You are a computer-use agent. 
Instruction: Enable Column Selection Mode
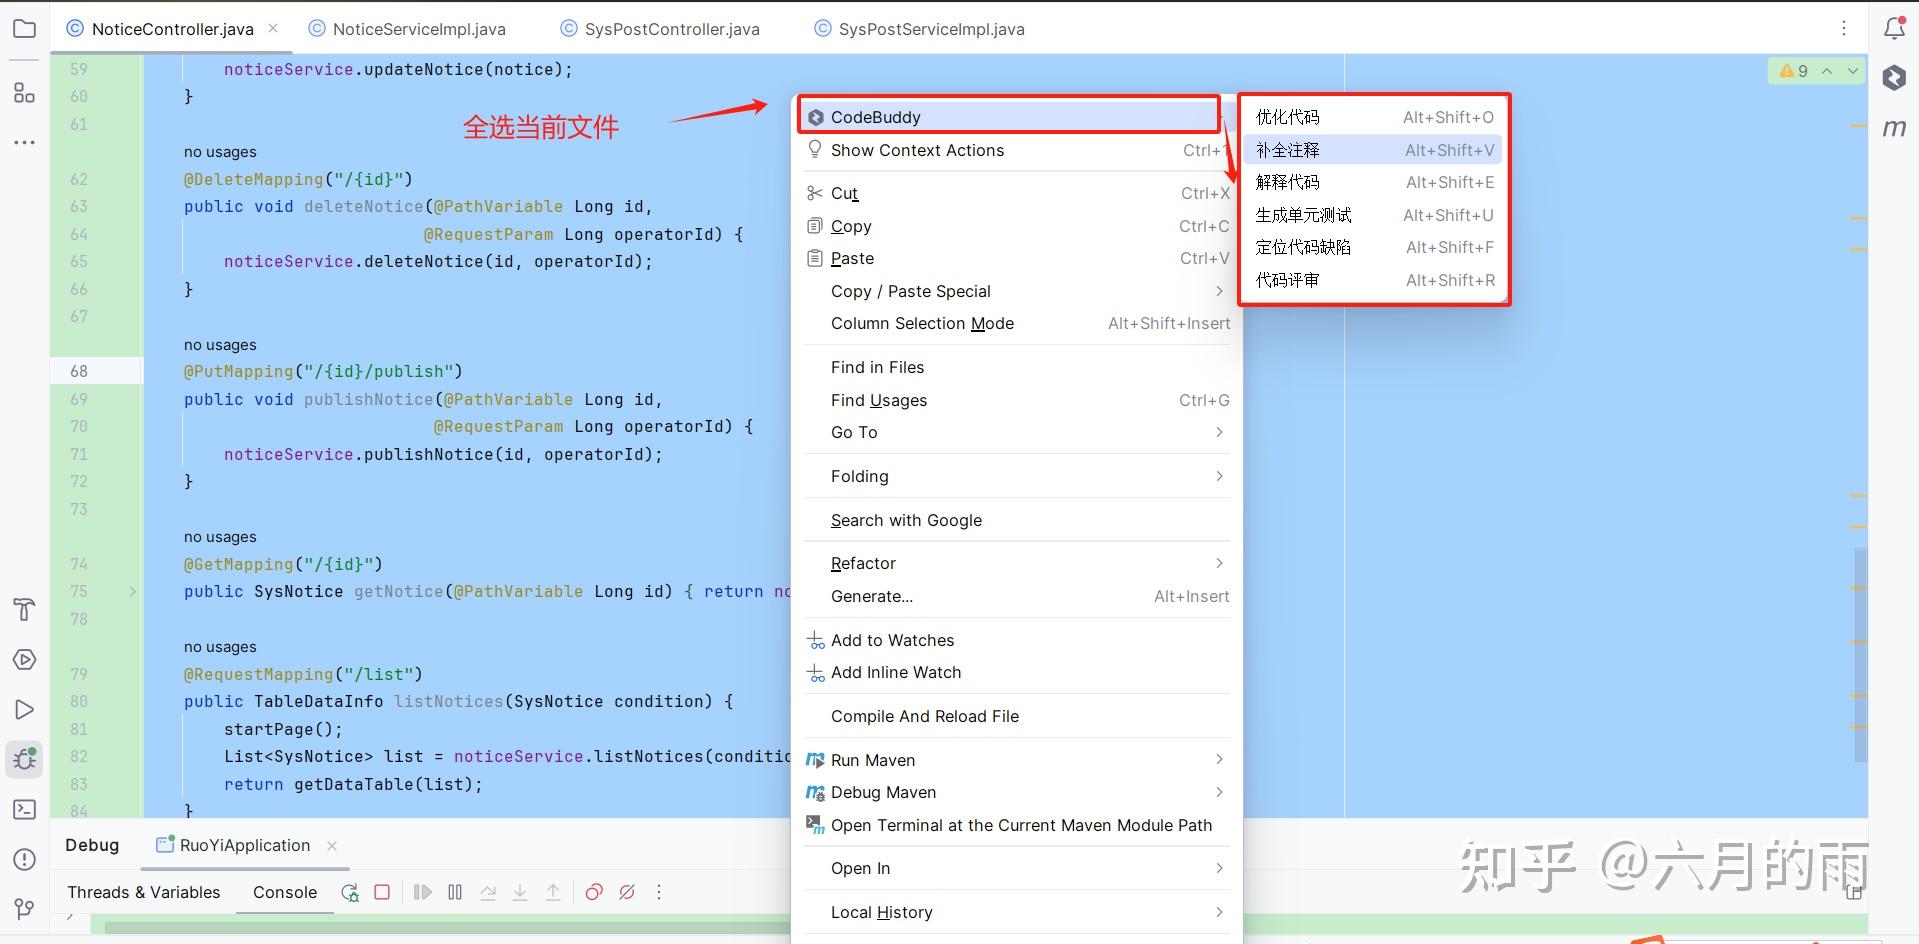pyautogui.click(x=922, y=324)
